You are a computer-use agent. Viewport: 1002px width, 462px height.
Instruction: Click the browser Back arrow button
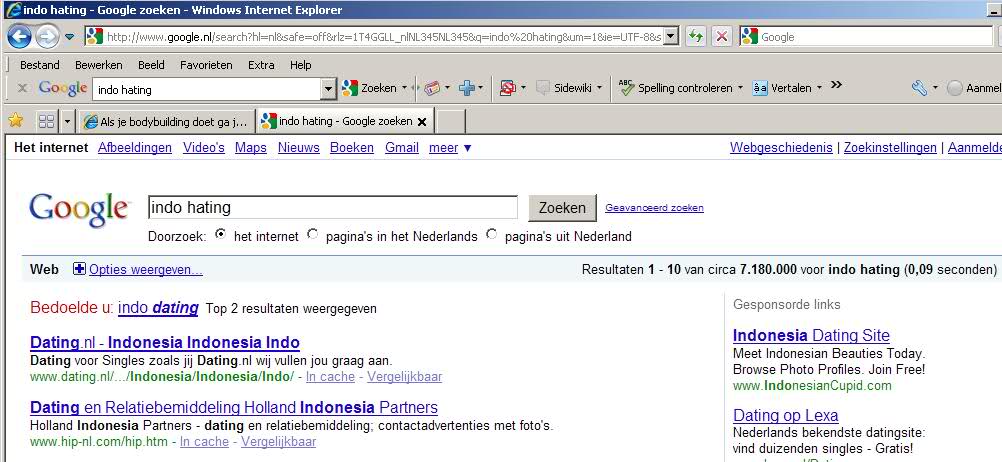[x=19, y=37]
